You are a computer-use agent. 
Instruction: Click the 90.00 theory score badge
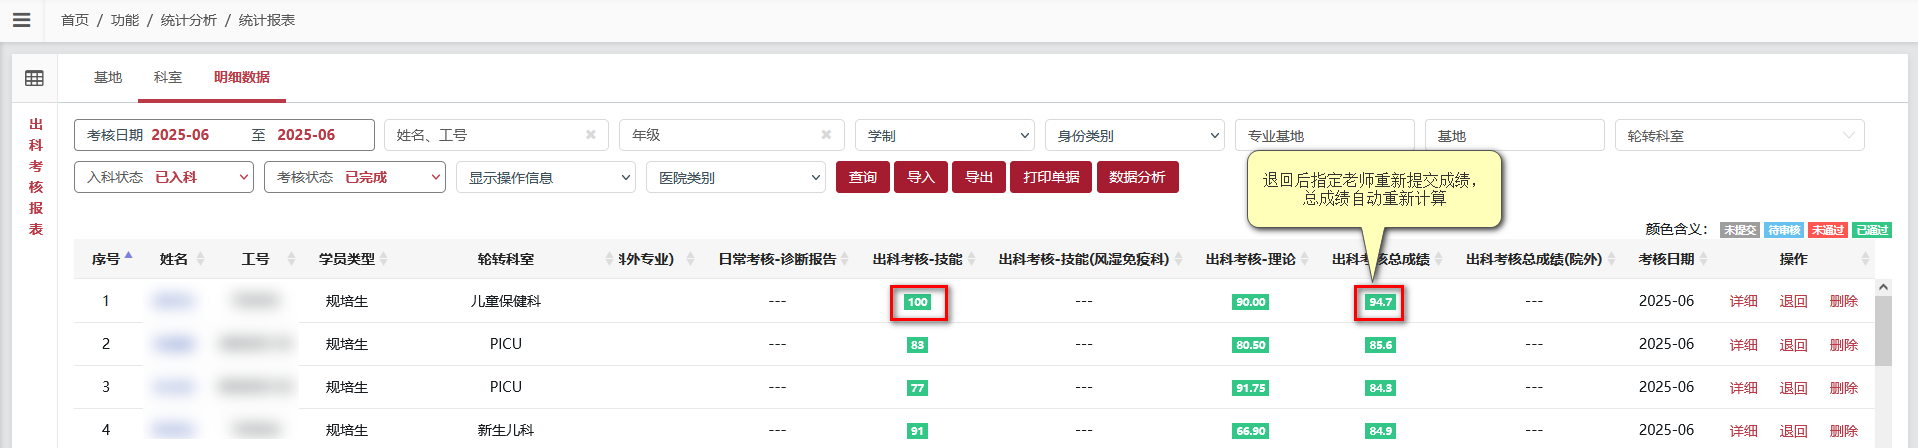coord(1250,302)
